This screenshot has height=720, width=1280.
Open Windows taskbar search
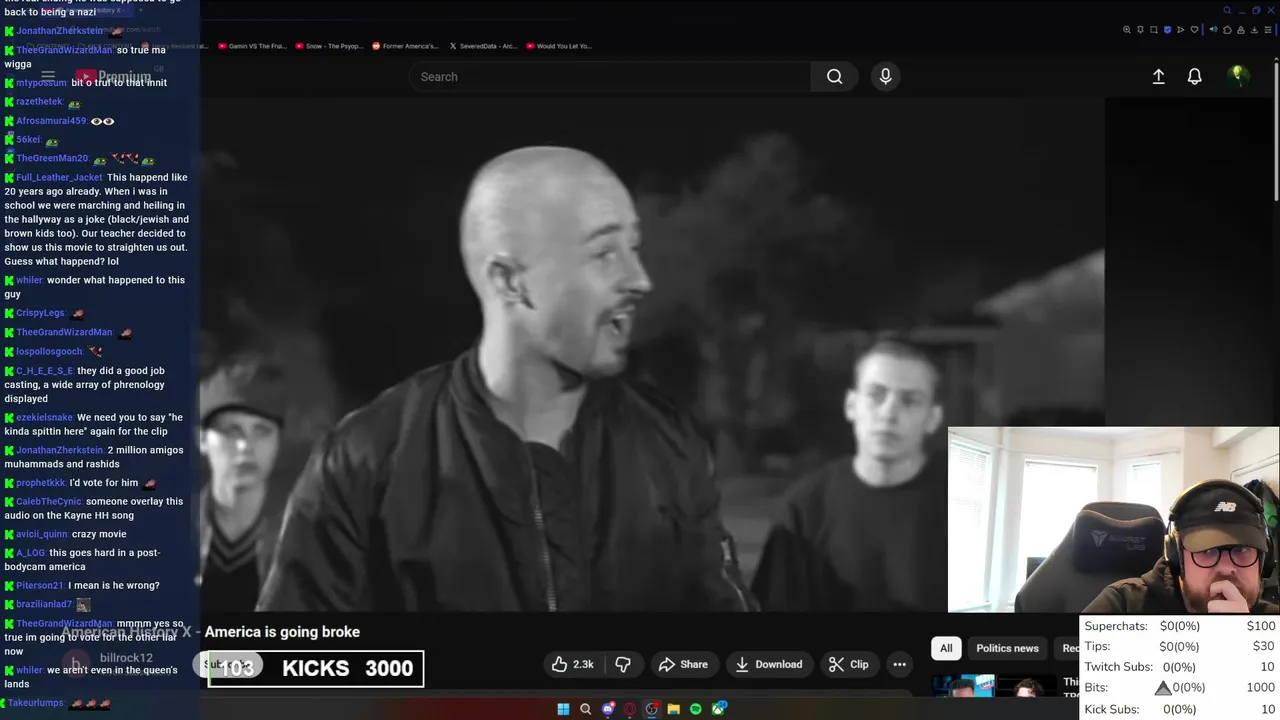pyautogui.click(x=585, y=709)
